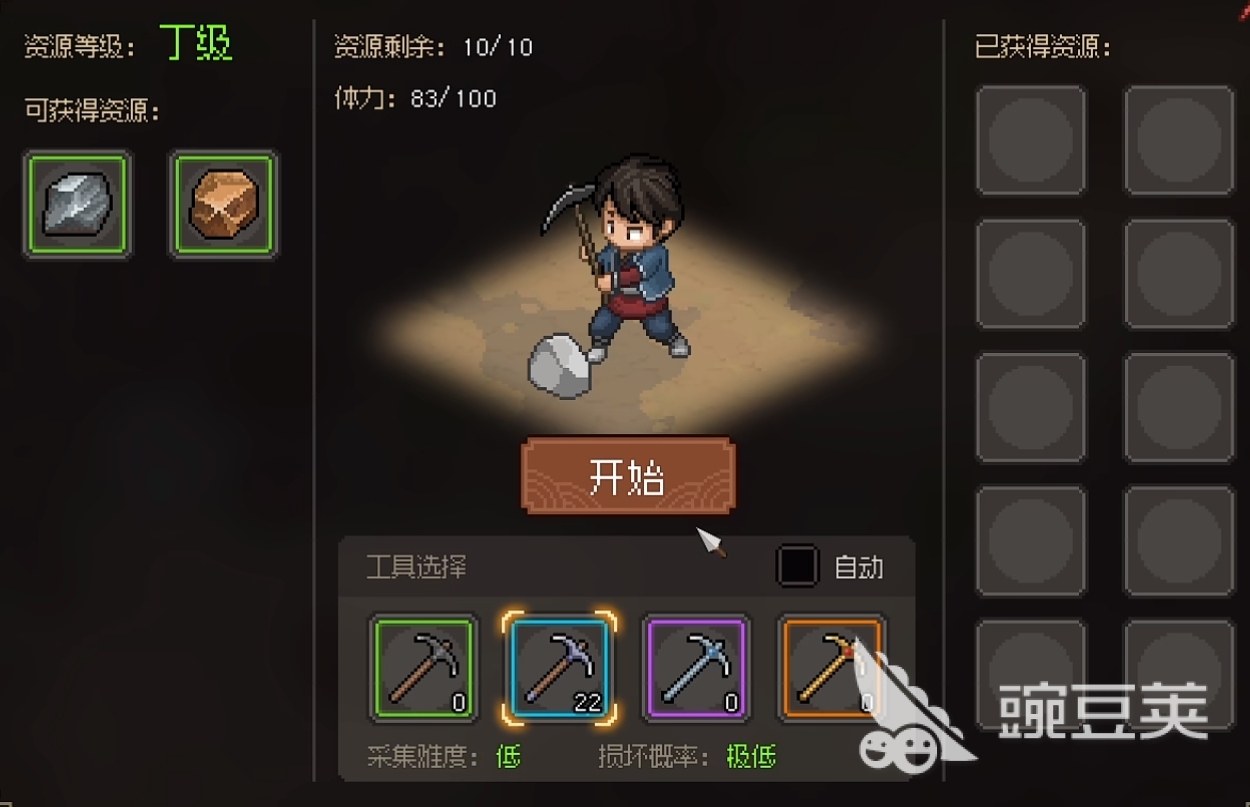Click the second-row left empty resource slot
The height and width of the screenshot is (807, 1250).
coord(1031,274)
